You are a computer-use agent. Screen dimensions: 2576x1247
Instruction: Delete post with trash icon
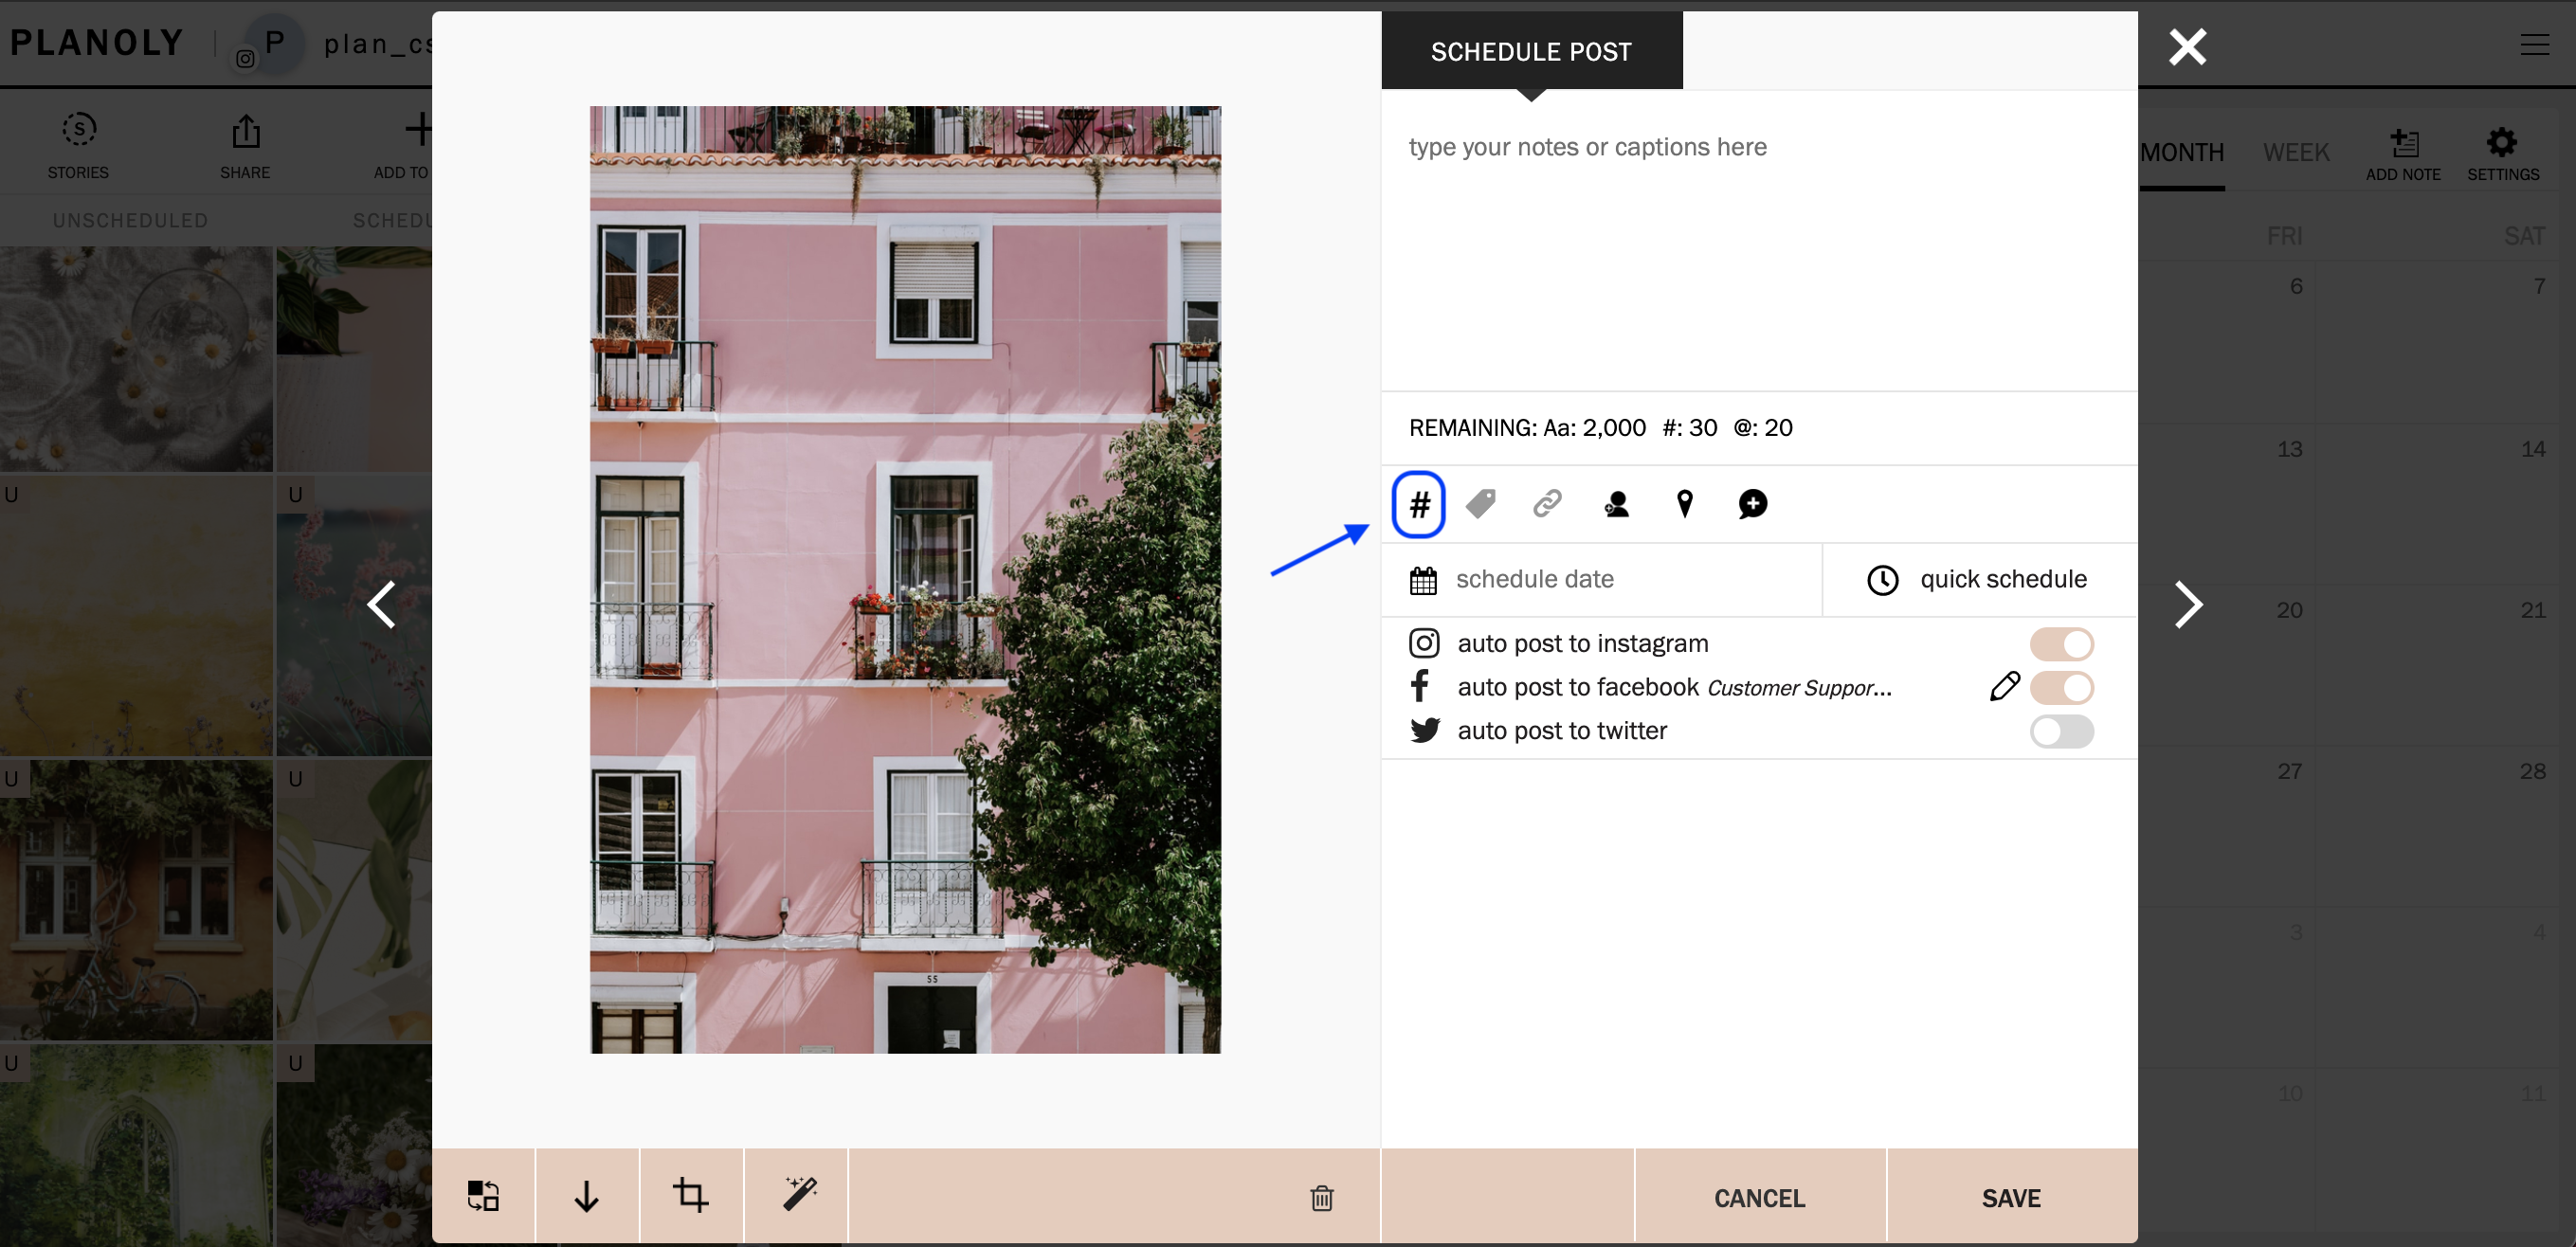(x=1322, y=1198)
